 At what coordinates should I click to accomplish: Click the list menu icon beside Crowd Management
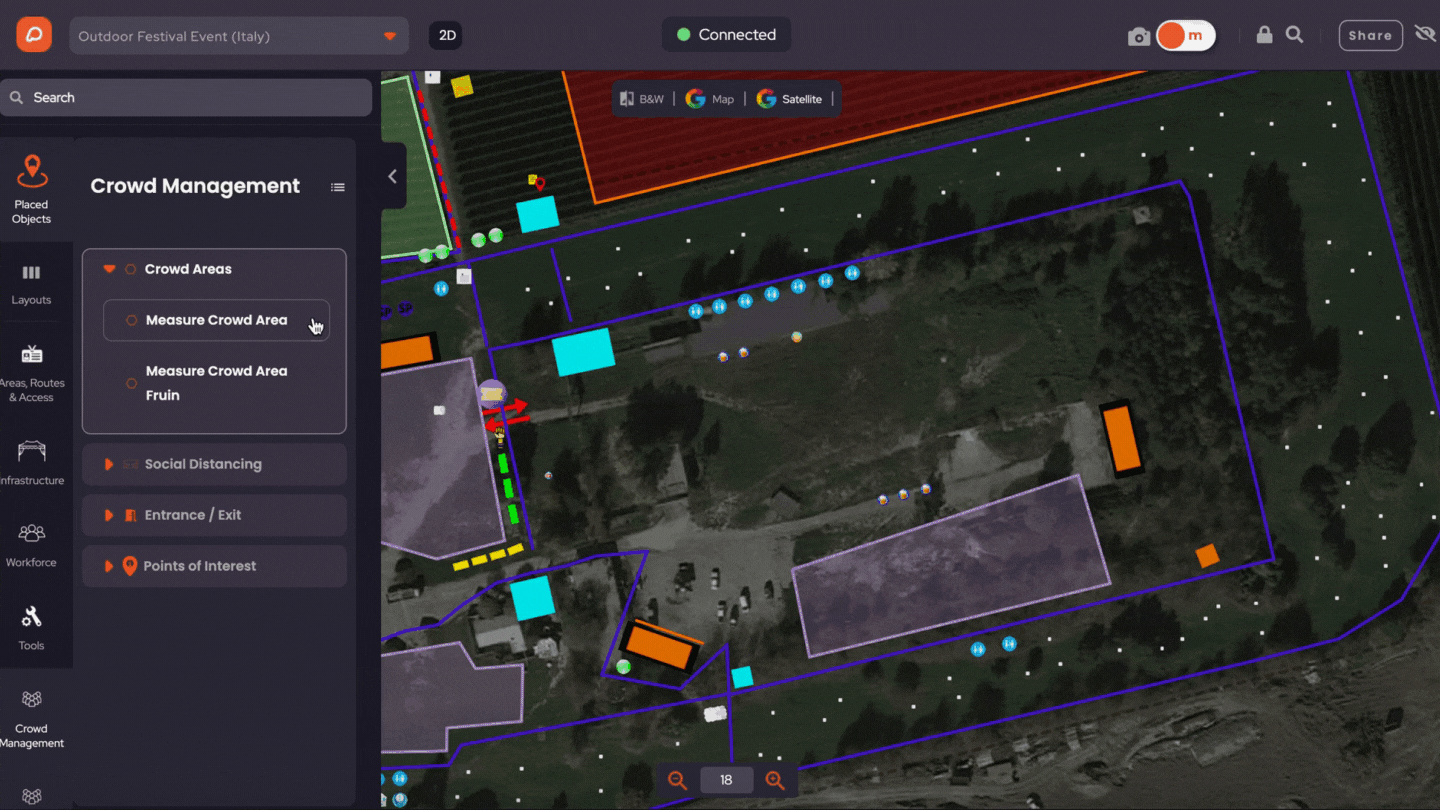tap(338, 187)
